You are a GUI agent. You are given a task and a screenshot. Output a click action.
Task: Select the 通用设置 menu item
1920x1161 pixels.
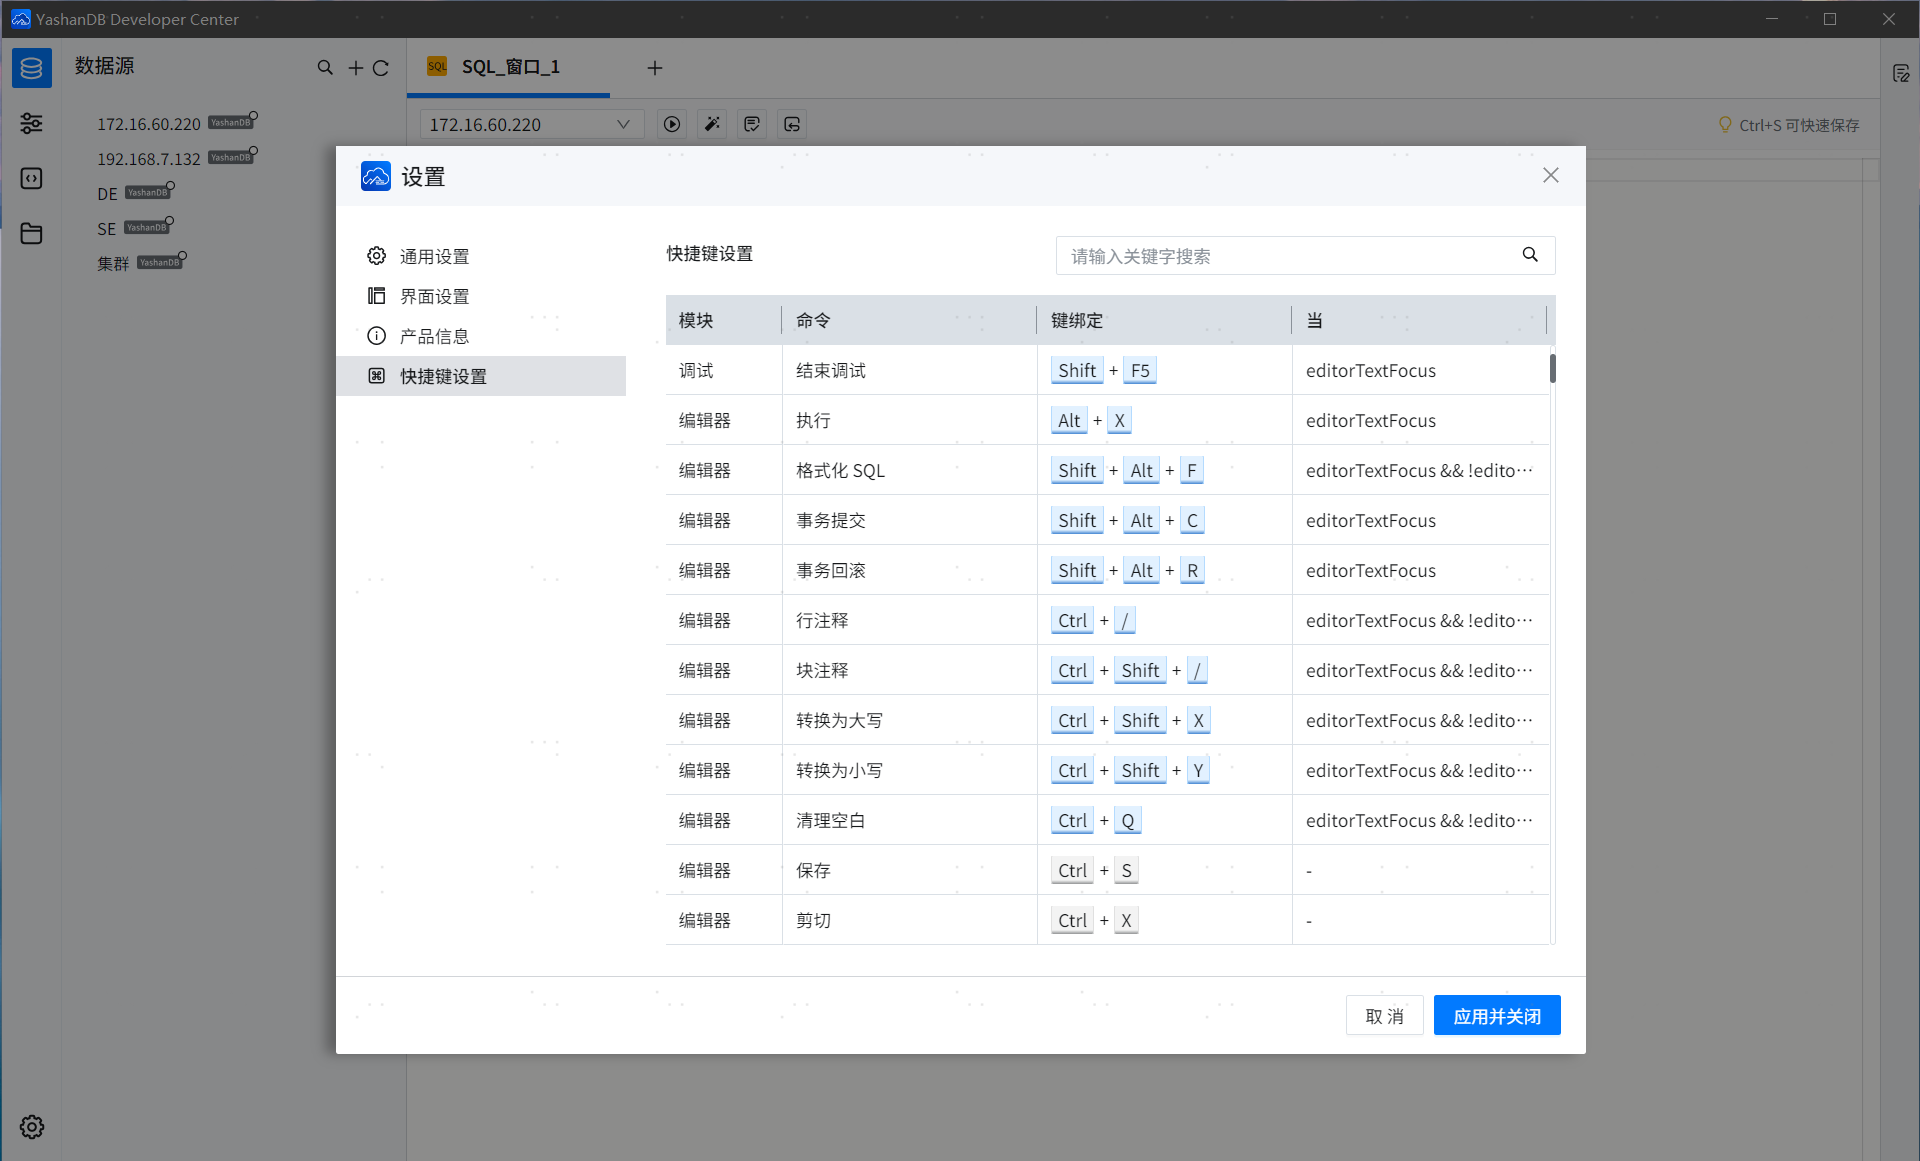tap(434, 256)
